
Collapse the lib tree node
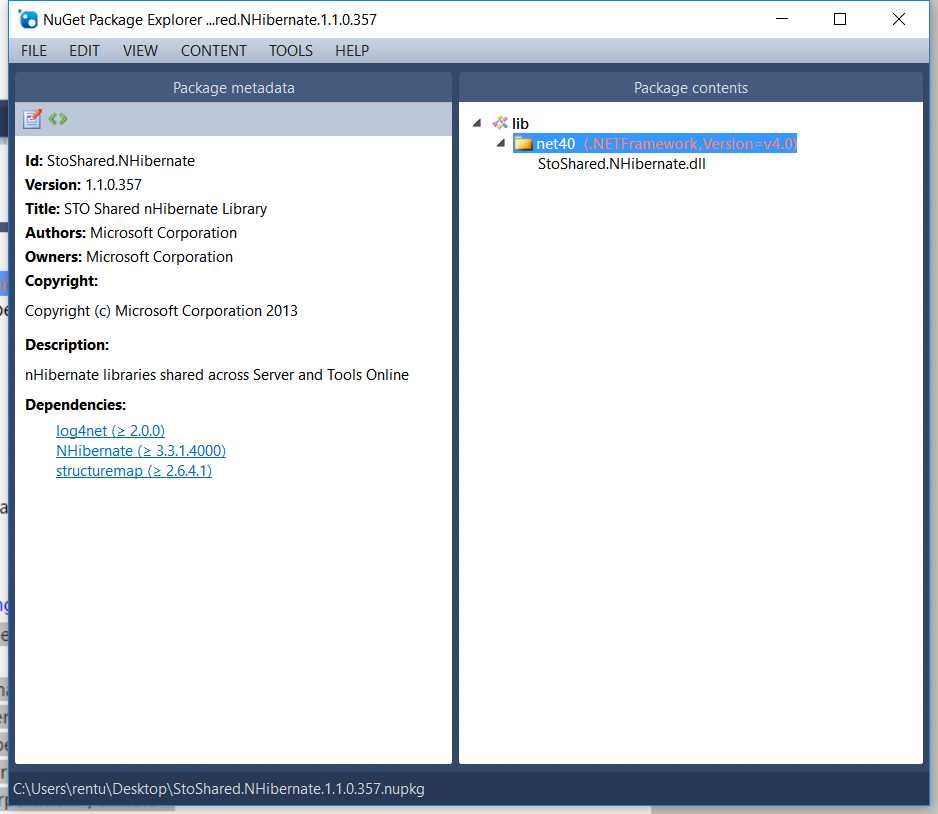(x=477, y=123)
